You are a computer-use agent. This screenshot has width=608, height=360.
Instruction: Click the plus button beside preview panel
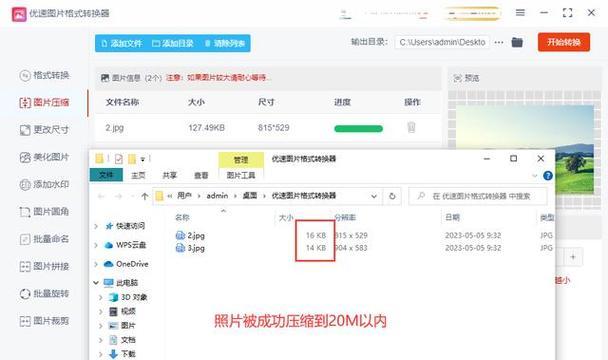[573, 257]
